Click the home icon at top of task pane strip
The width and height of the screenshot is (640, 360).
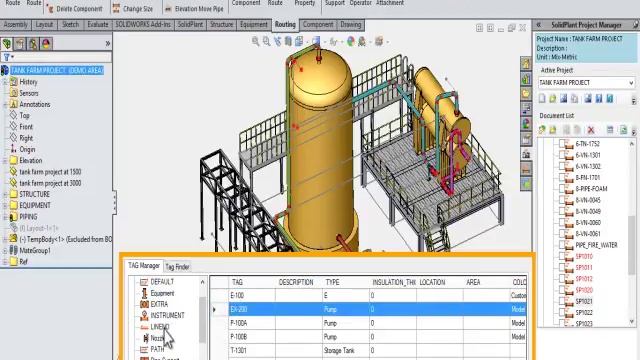(x=526, y=64)
